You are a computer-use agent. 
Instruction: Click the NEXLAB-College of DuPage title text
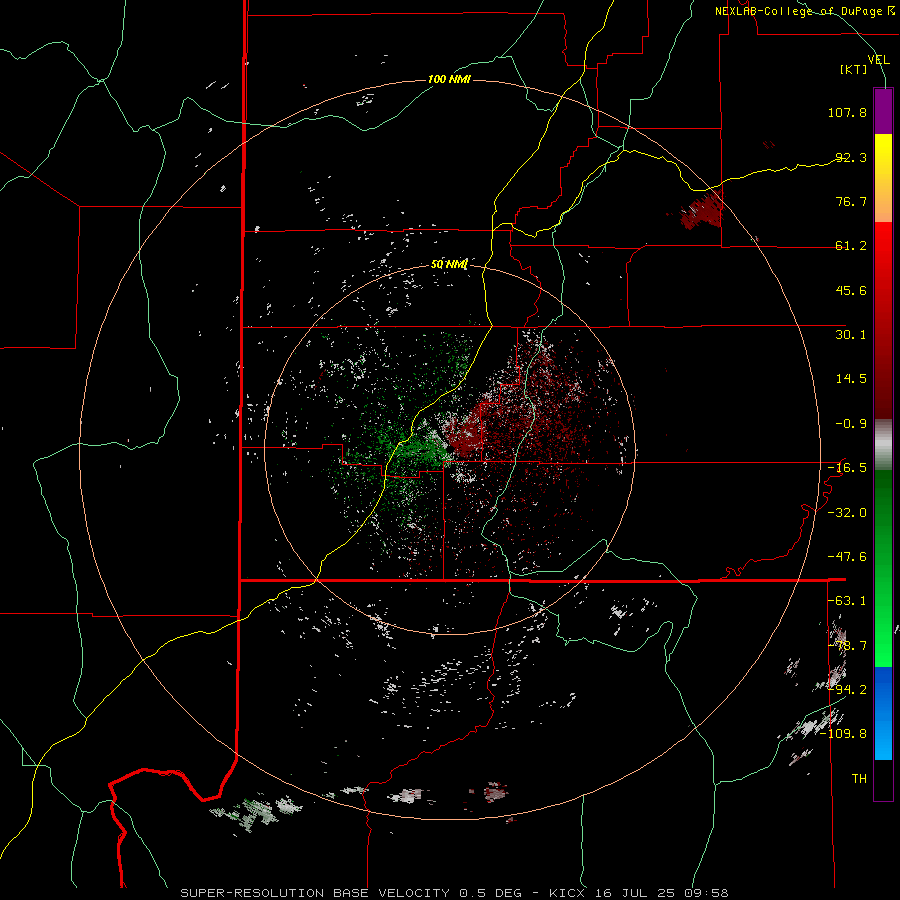(804, 11)
